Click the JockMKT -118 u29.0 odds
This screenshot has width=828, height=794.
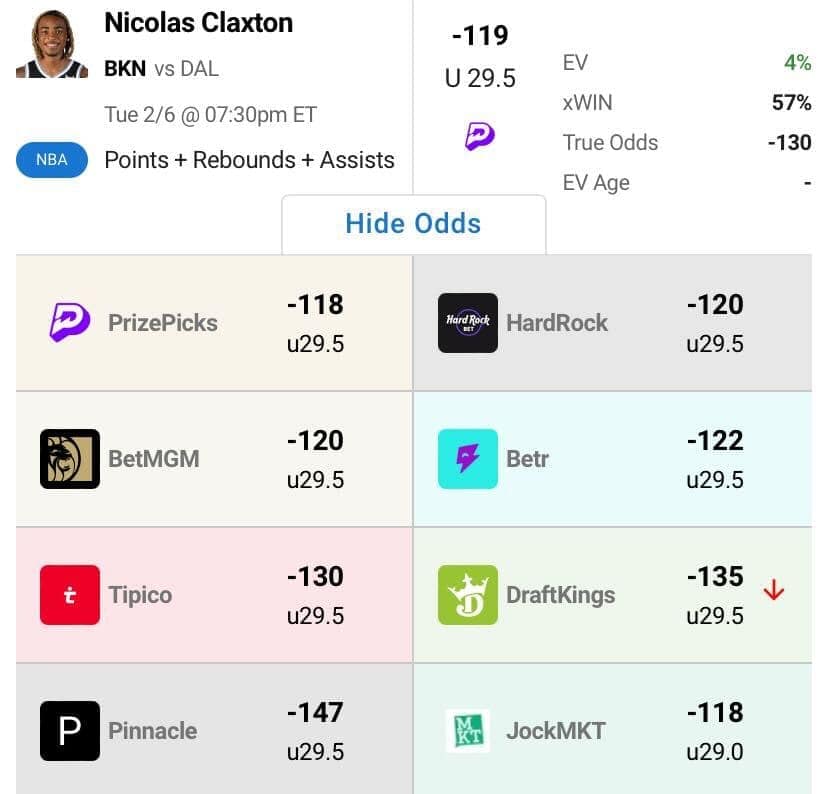(x=714, y=731)
